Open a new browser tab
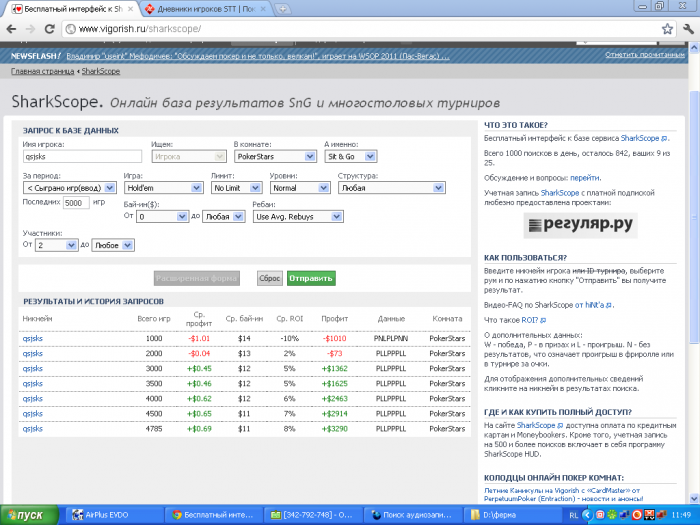This screenshot has width=700, height=525. coord(282,9)
